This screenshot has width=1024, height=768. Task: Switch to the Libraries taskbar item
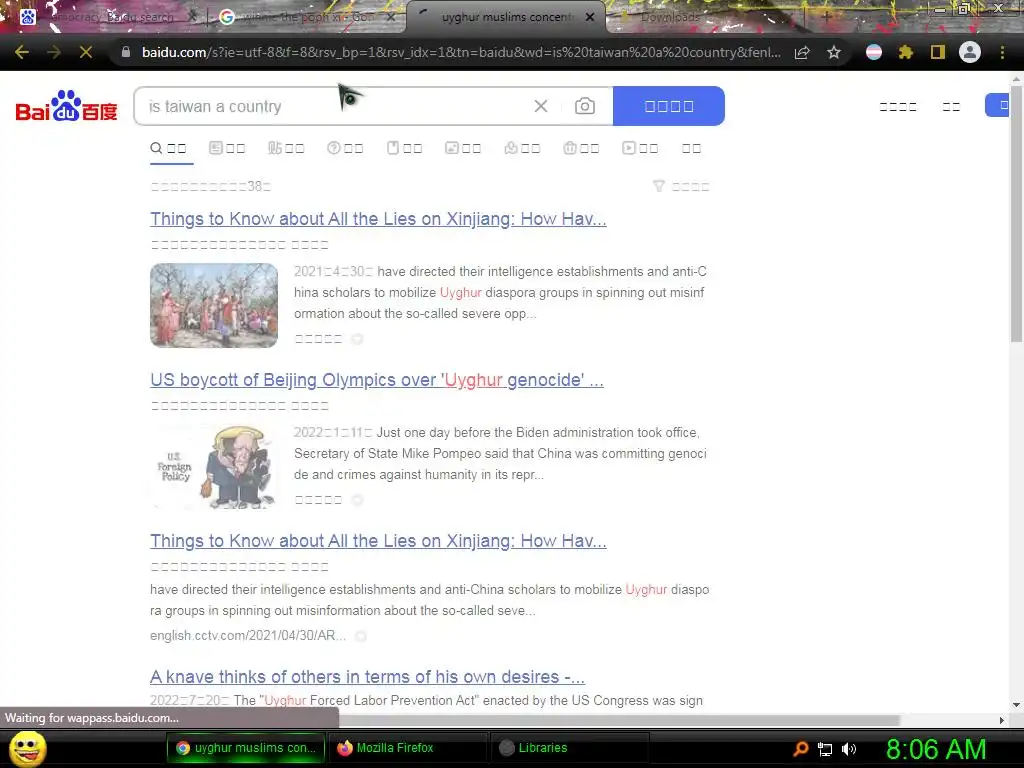pos(570,748)
